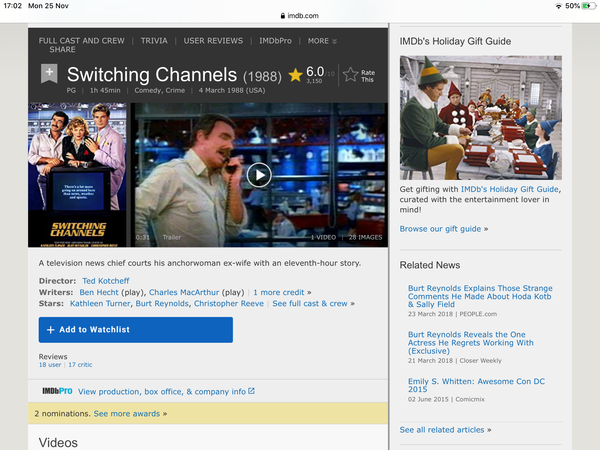Open the Crime genre link
The width and height of the screenshot is (600, 450).
point(175,91)
